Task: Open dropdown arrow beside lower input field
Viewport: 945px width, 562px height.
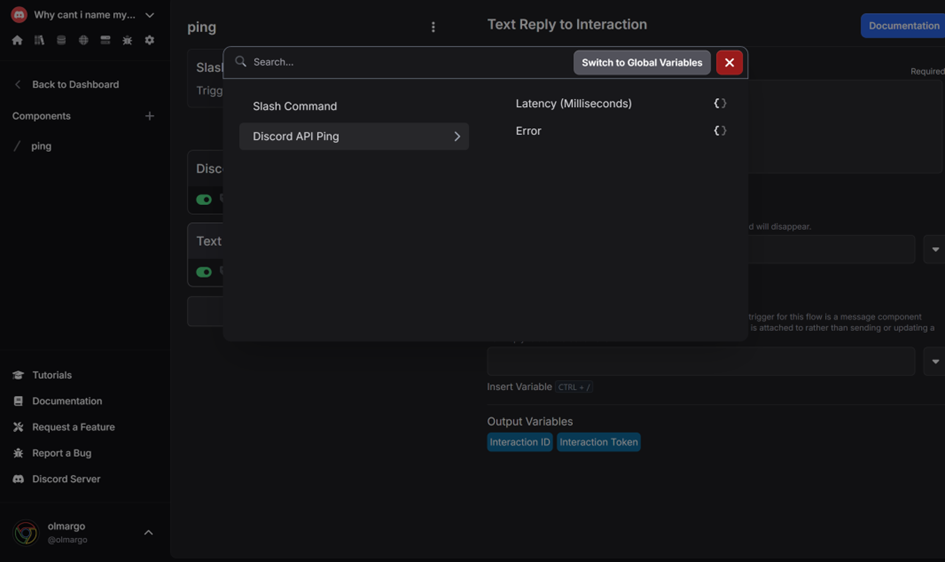Action: point(935,361)
